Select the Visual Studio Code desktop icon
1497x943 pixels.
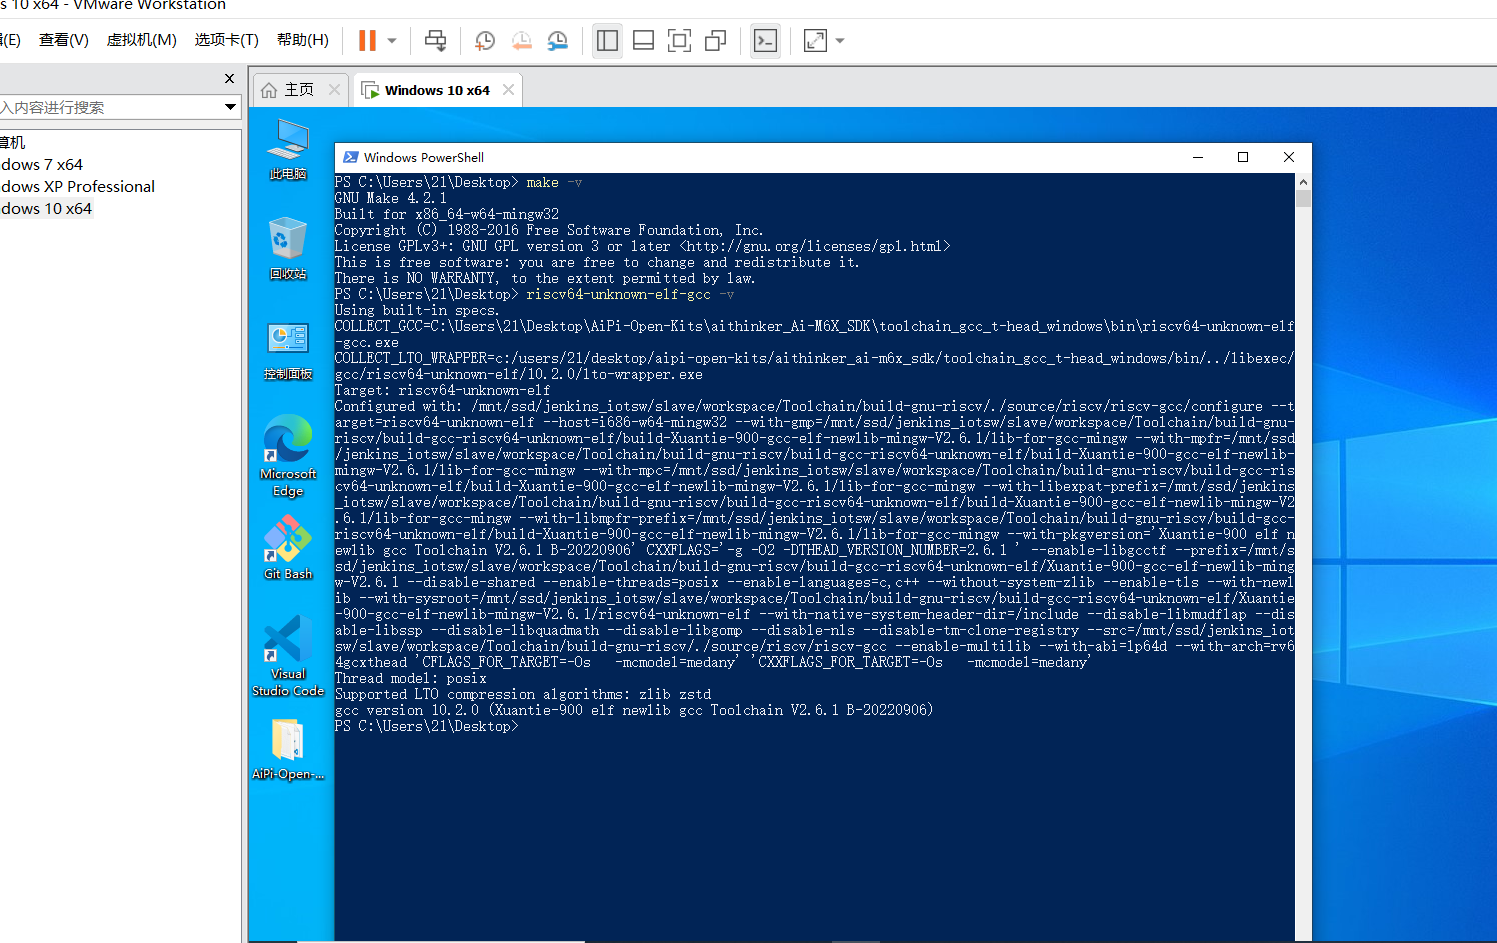click(x=288, y=655)
